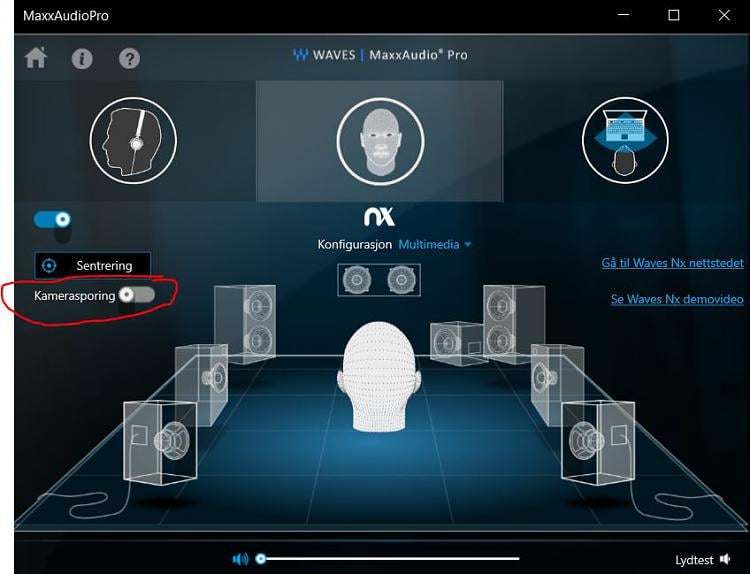Select the laptop speaker positioning tab

pyautogui.click(x=625, y=140)
